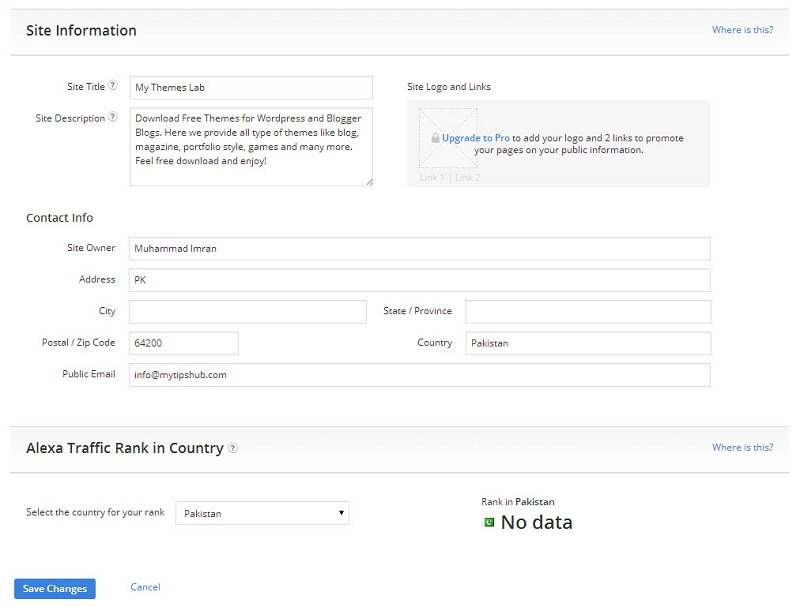Click Where is this in Alexa Traffic Rank section
800x607 pixels.
(x=743, y=447)
